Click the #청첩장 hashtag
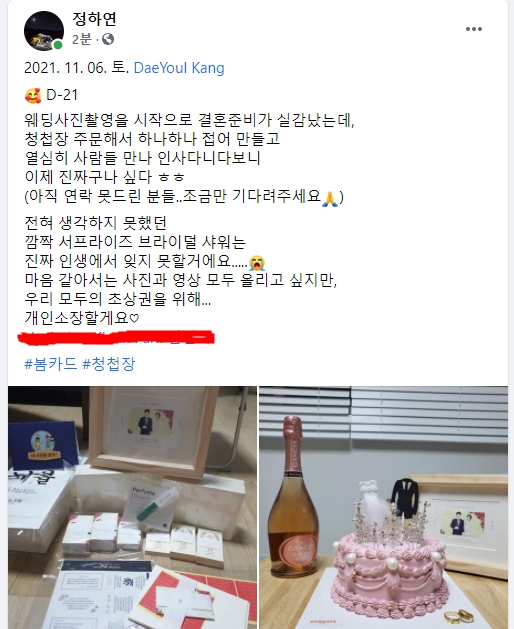The image size is (514, 629). pos(109,364)
